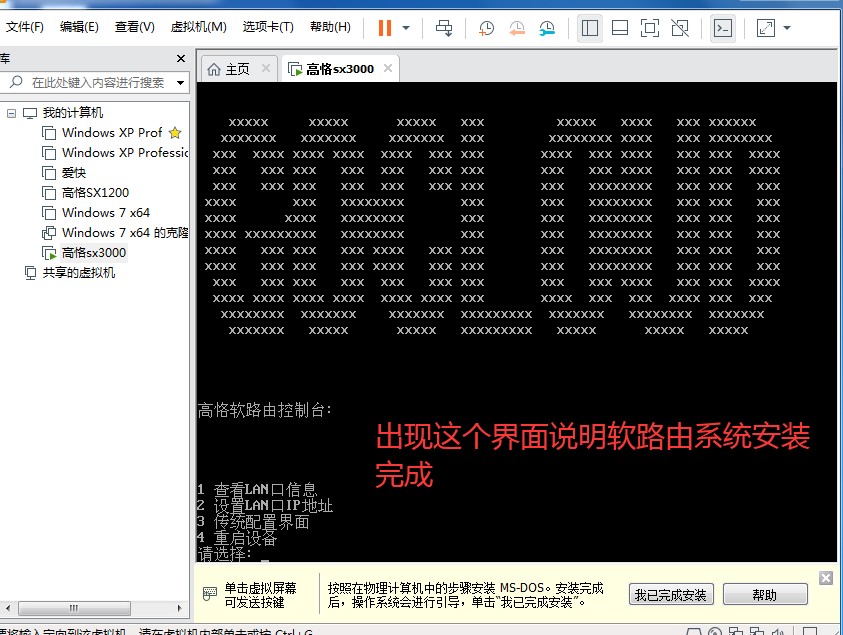Click the library search input field
The width and height of the screenshot is (843, 635).
tap(97, 83)
